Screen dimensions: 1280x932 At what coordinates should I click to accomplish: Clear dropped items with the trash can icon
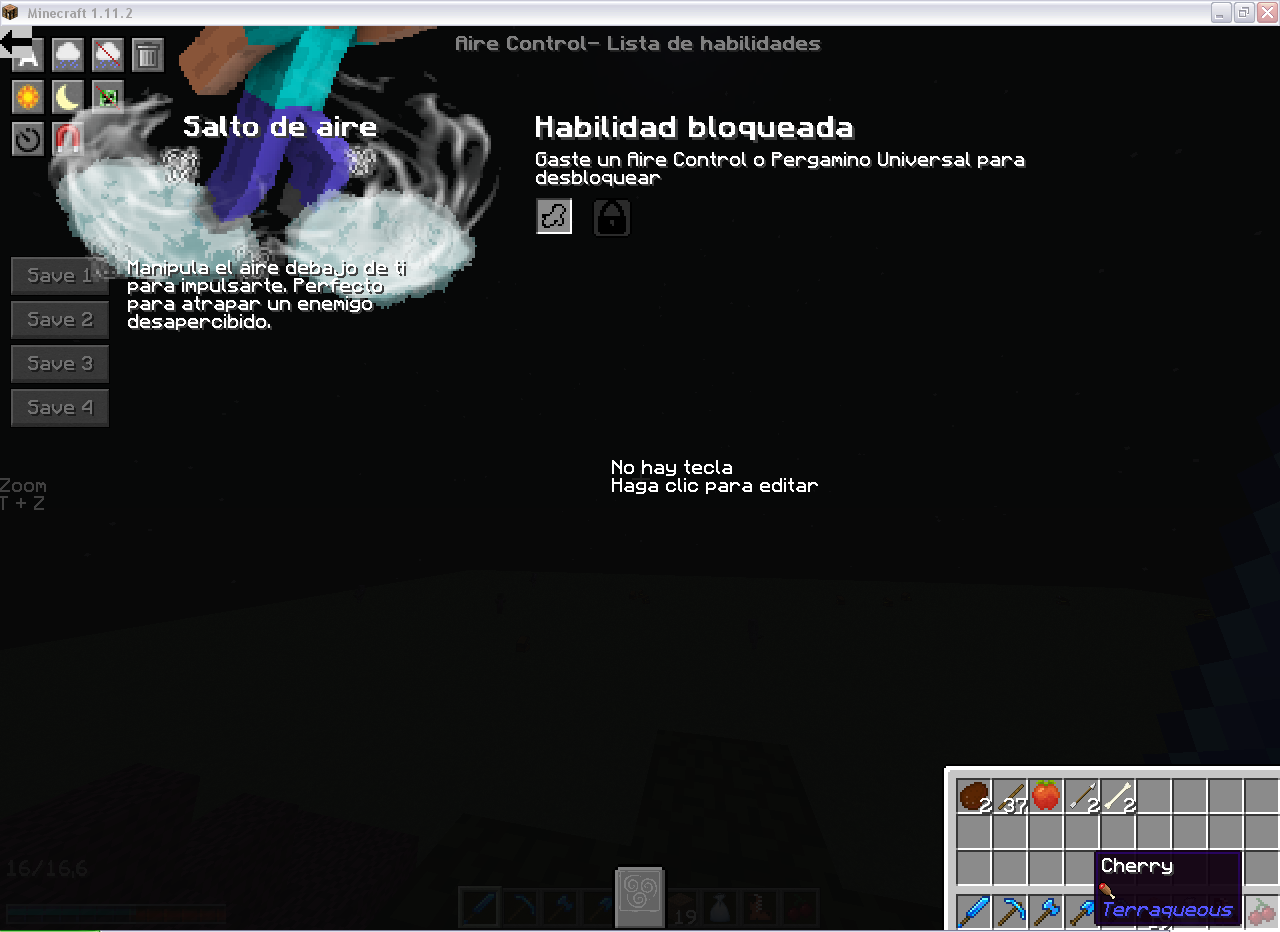pyautogui.click(x=147, y=55)
